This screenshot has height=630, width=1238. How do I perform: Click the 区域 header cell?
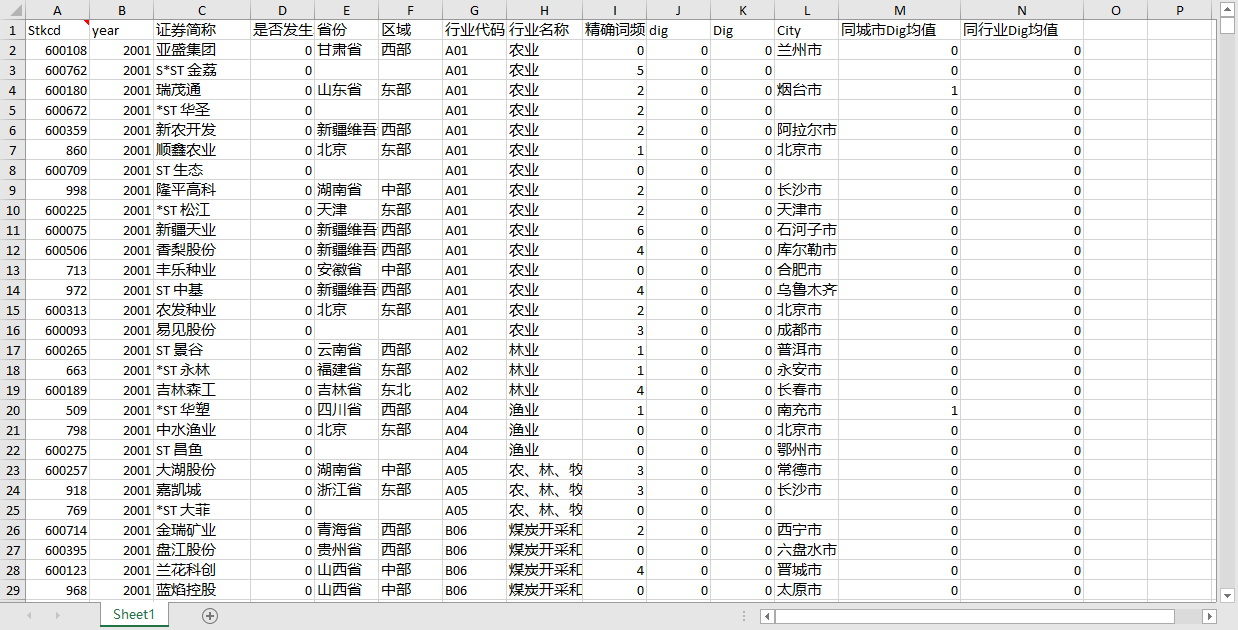coord(410,30)
